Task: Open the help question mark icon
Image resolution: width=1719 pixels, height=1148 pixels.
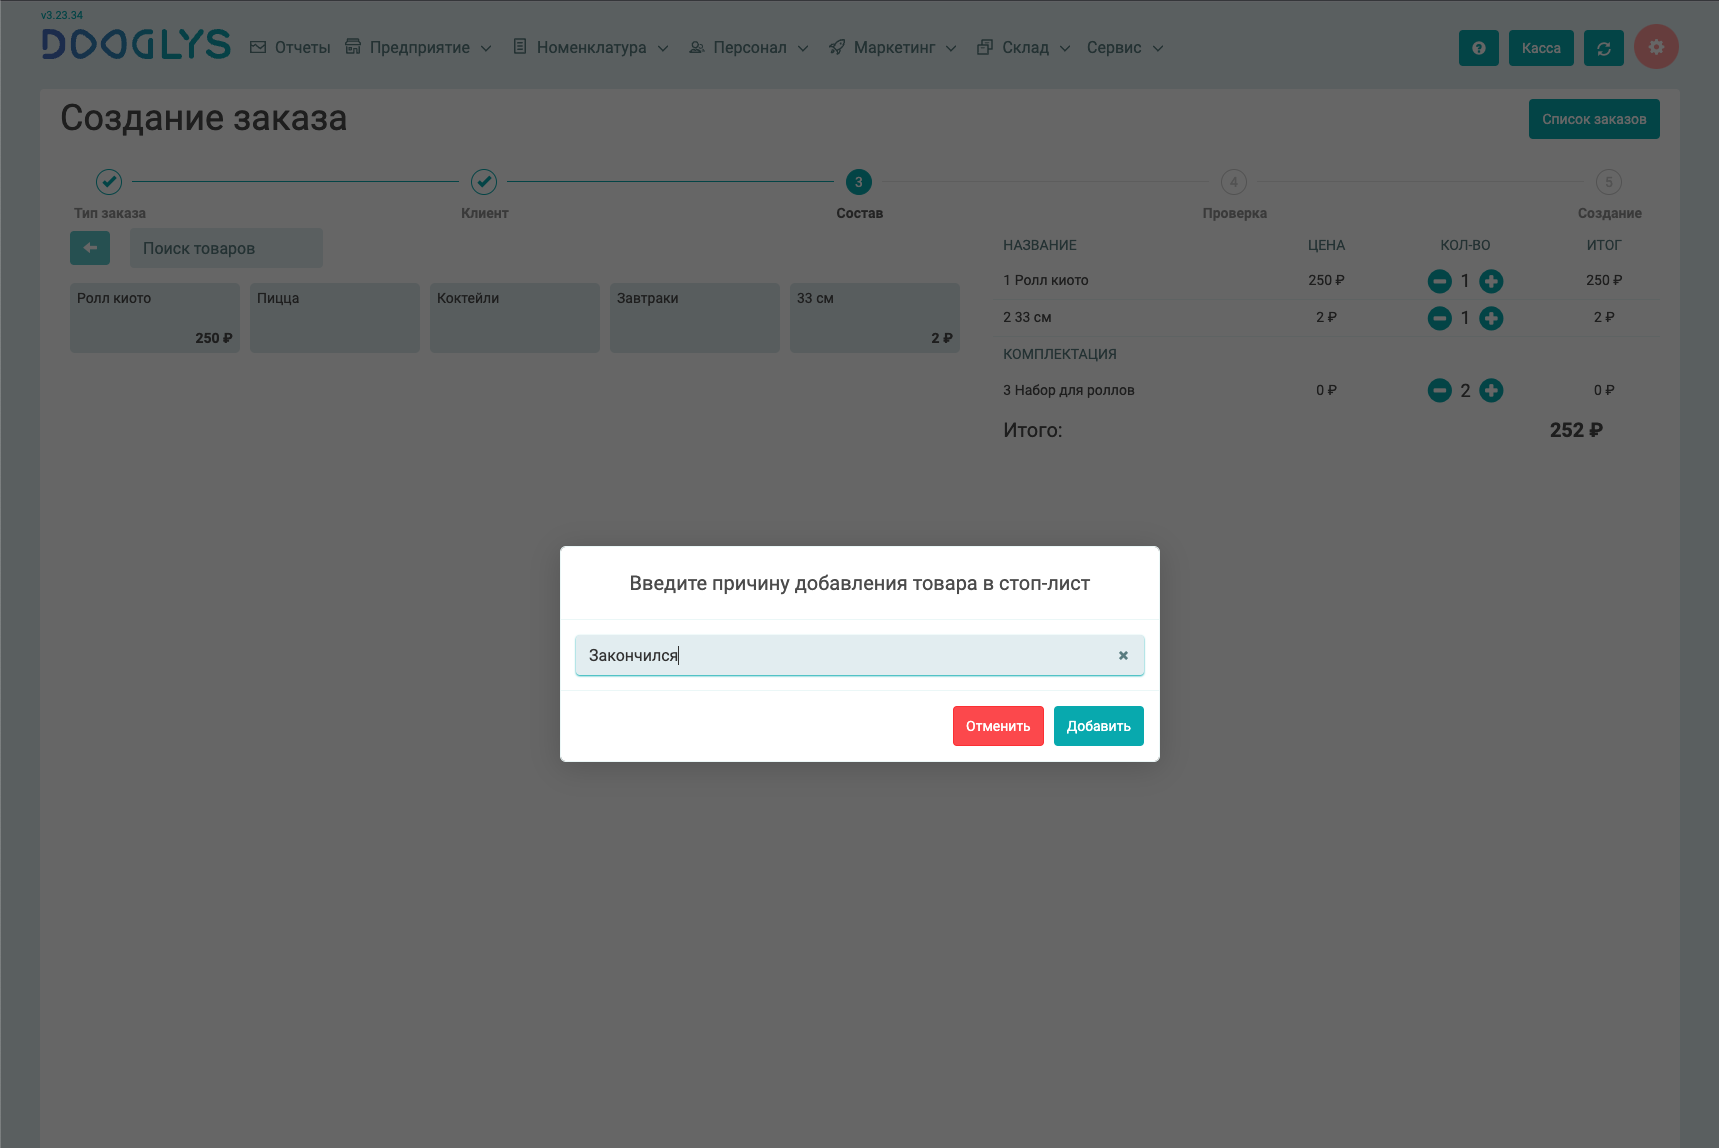Action: click(x=1478, y=48)
